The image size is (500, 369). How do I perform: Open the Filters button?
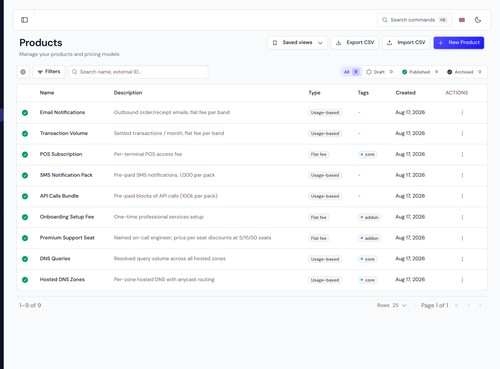click(x=49, y=72)
